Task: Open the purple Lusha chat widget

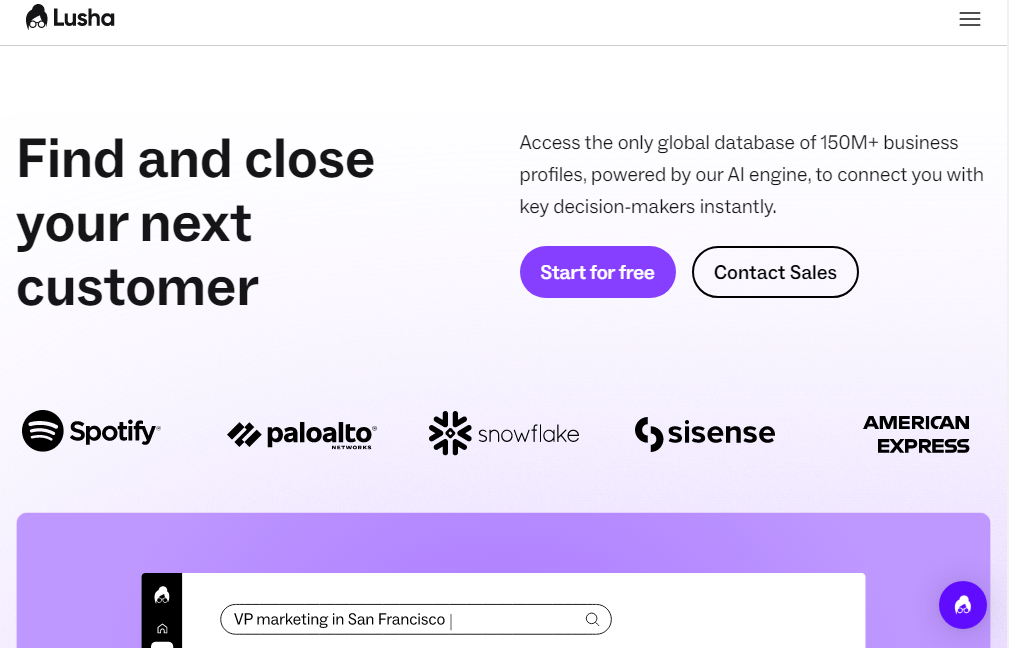Action: click(962, 605)
